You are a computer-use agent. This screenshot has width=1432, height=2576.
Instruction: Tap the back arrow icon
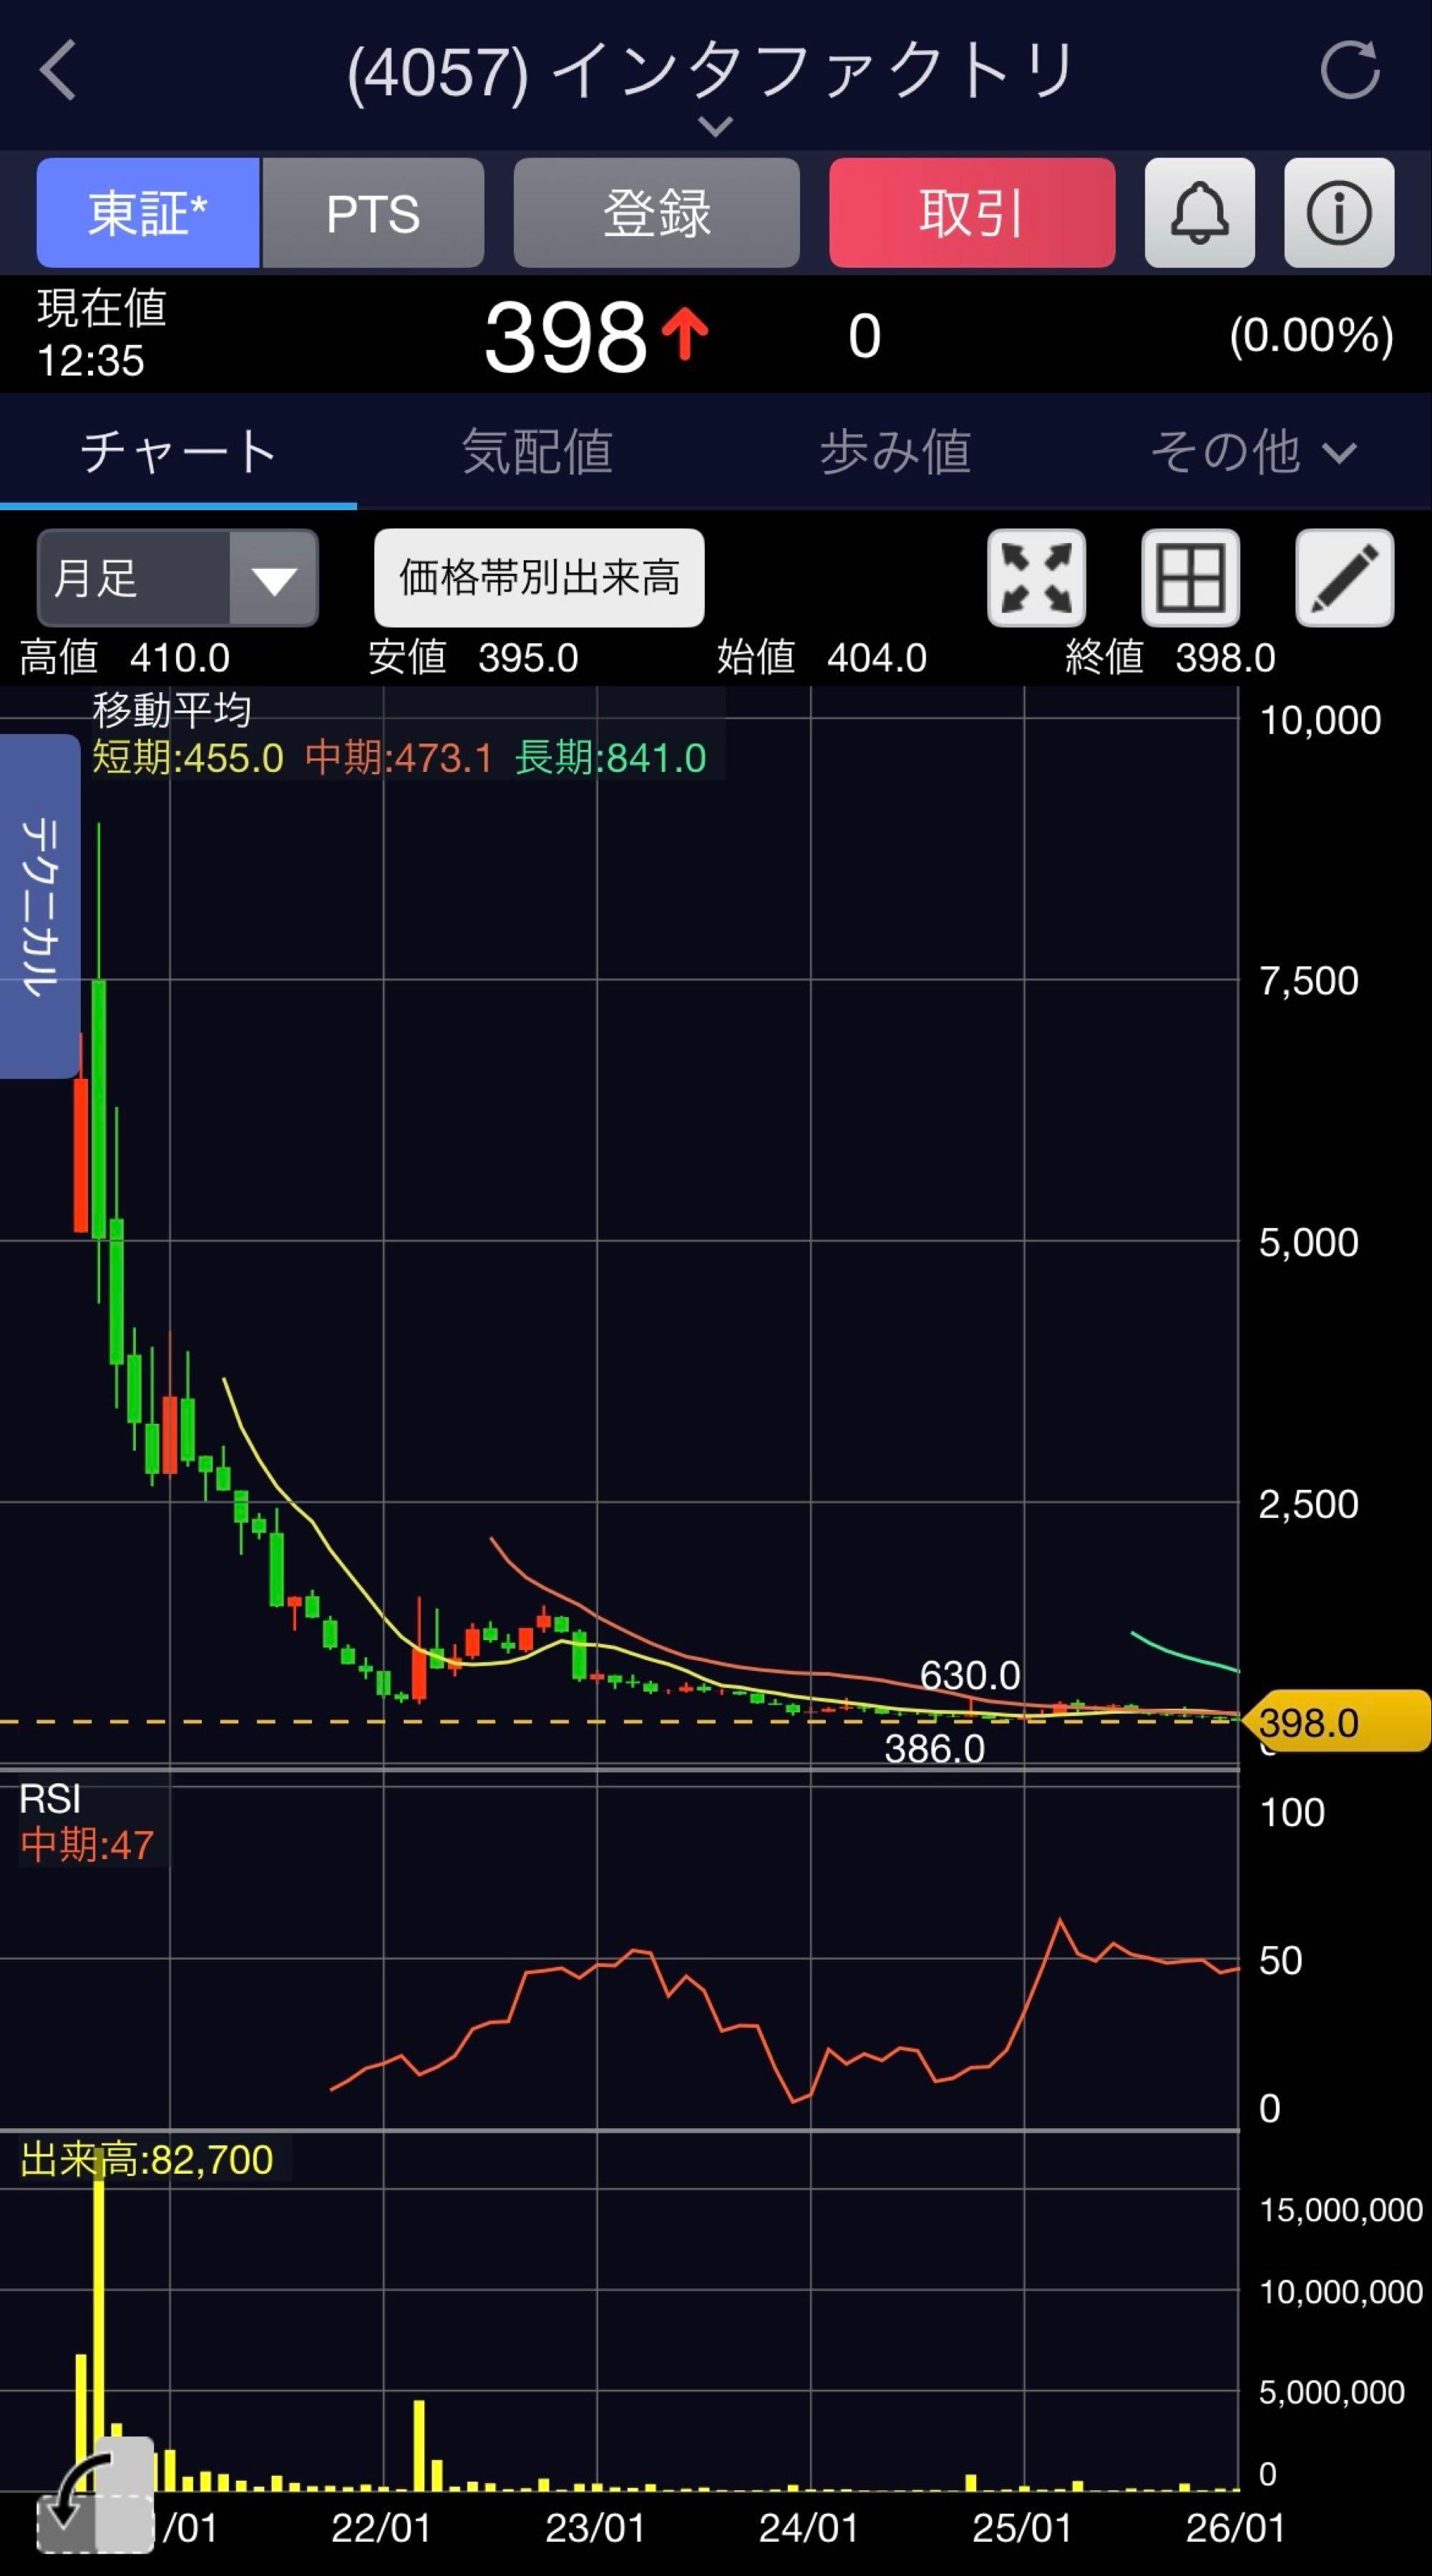58,70
